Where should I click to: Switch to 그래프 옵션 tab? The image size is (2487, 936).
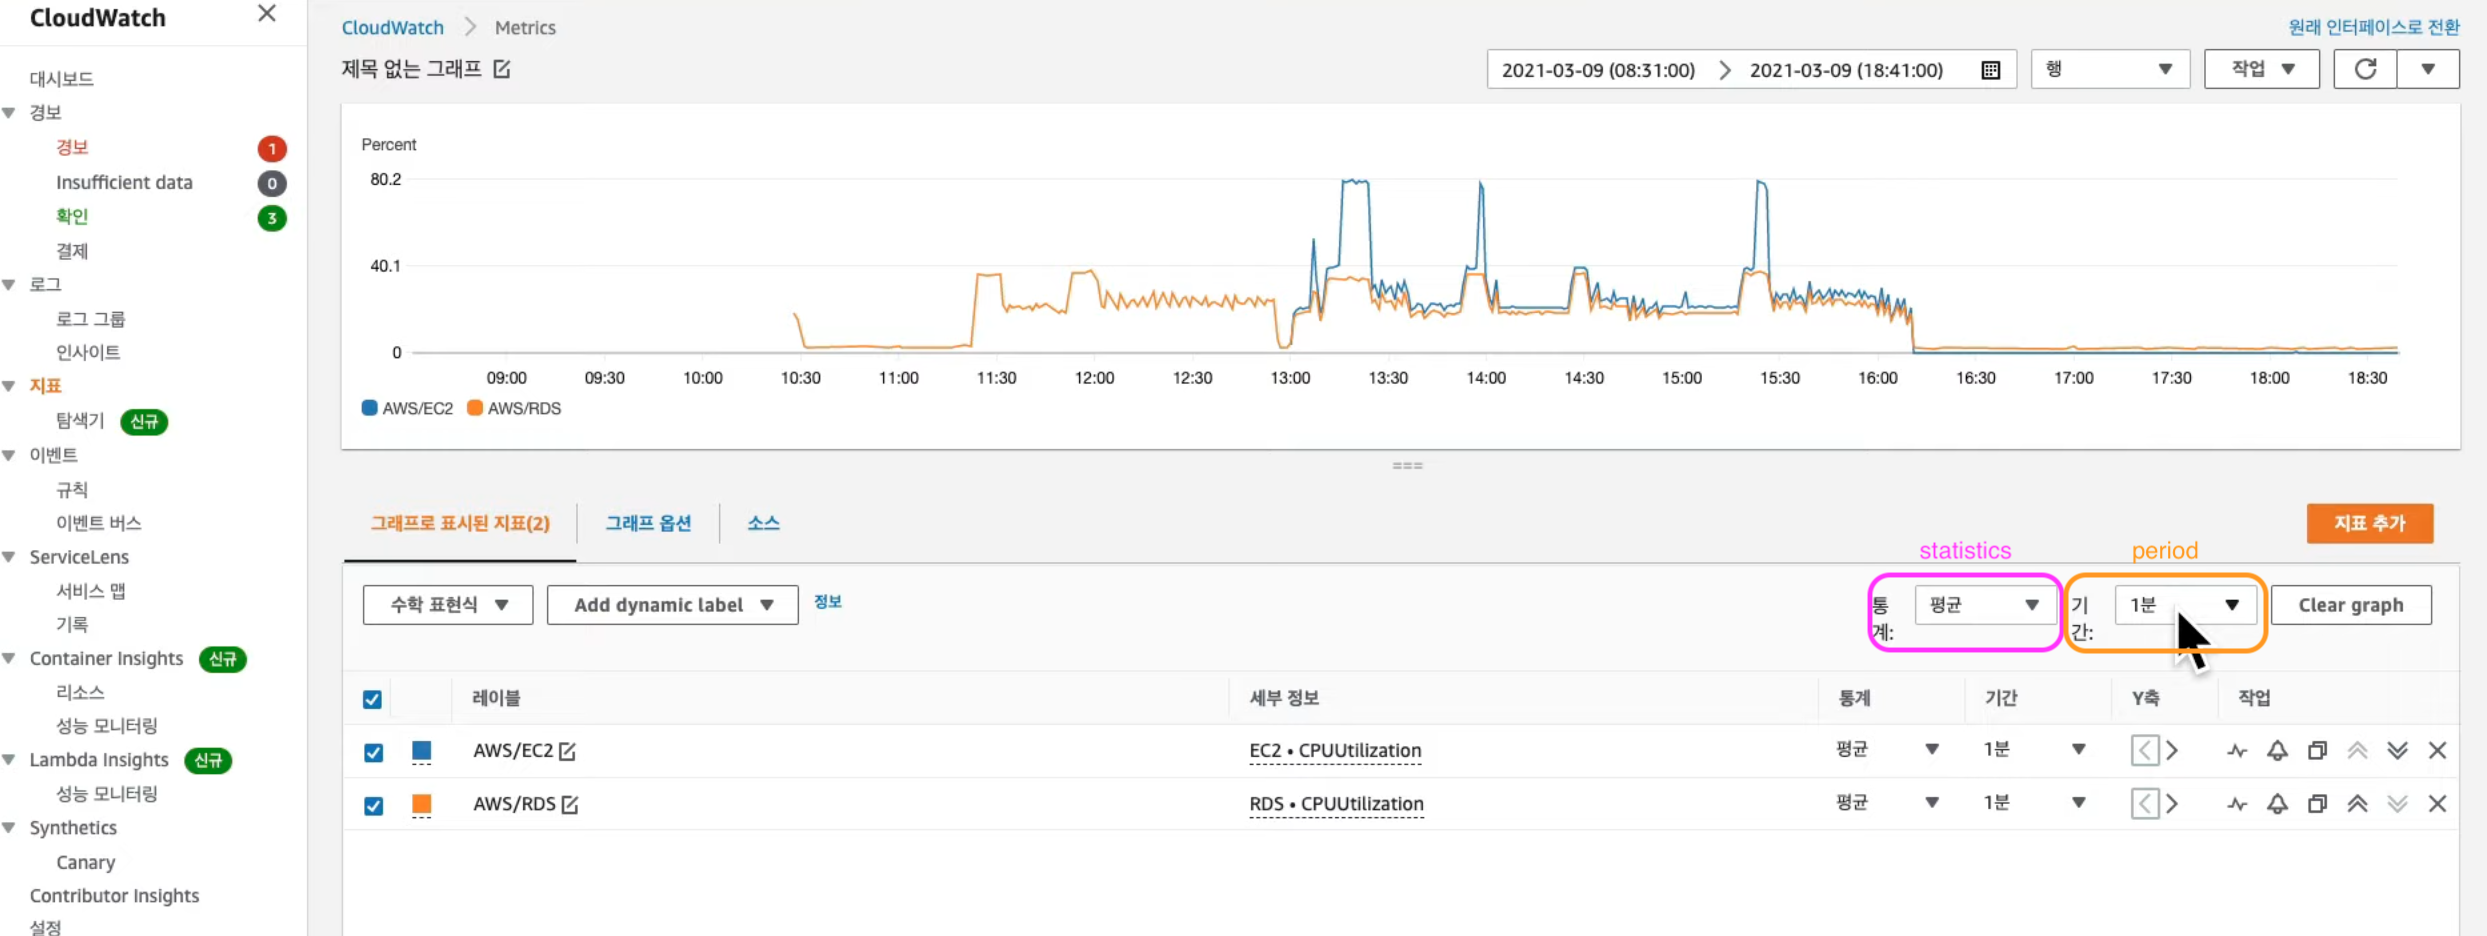coord(648,523)
